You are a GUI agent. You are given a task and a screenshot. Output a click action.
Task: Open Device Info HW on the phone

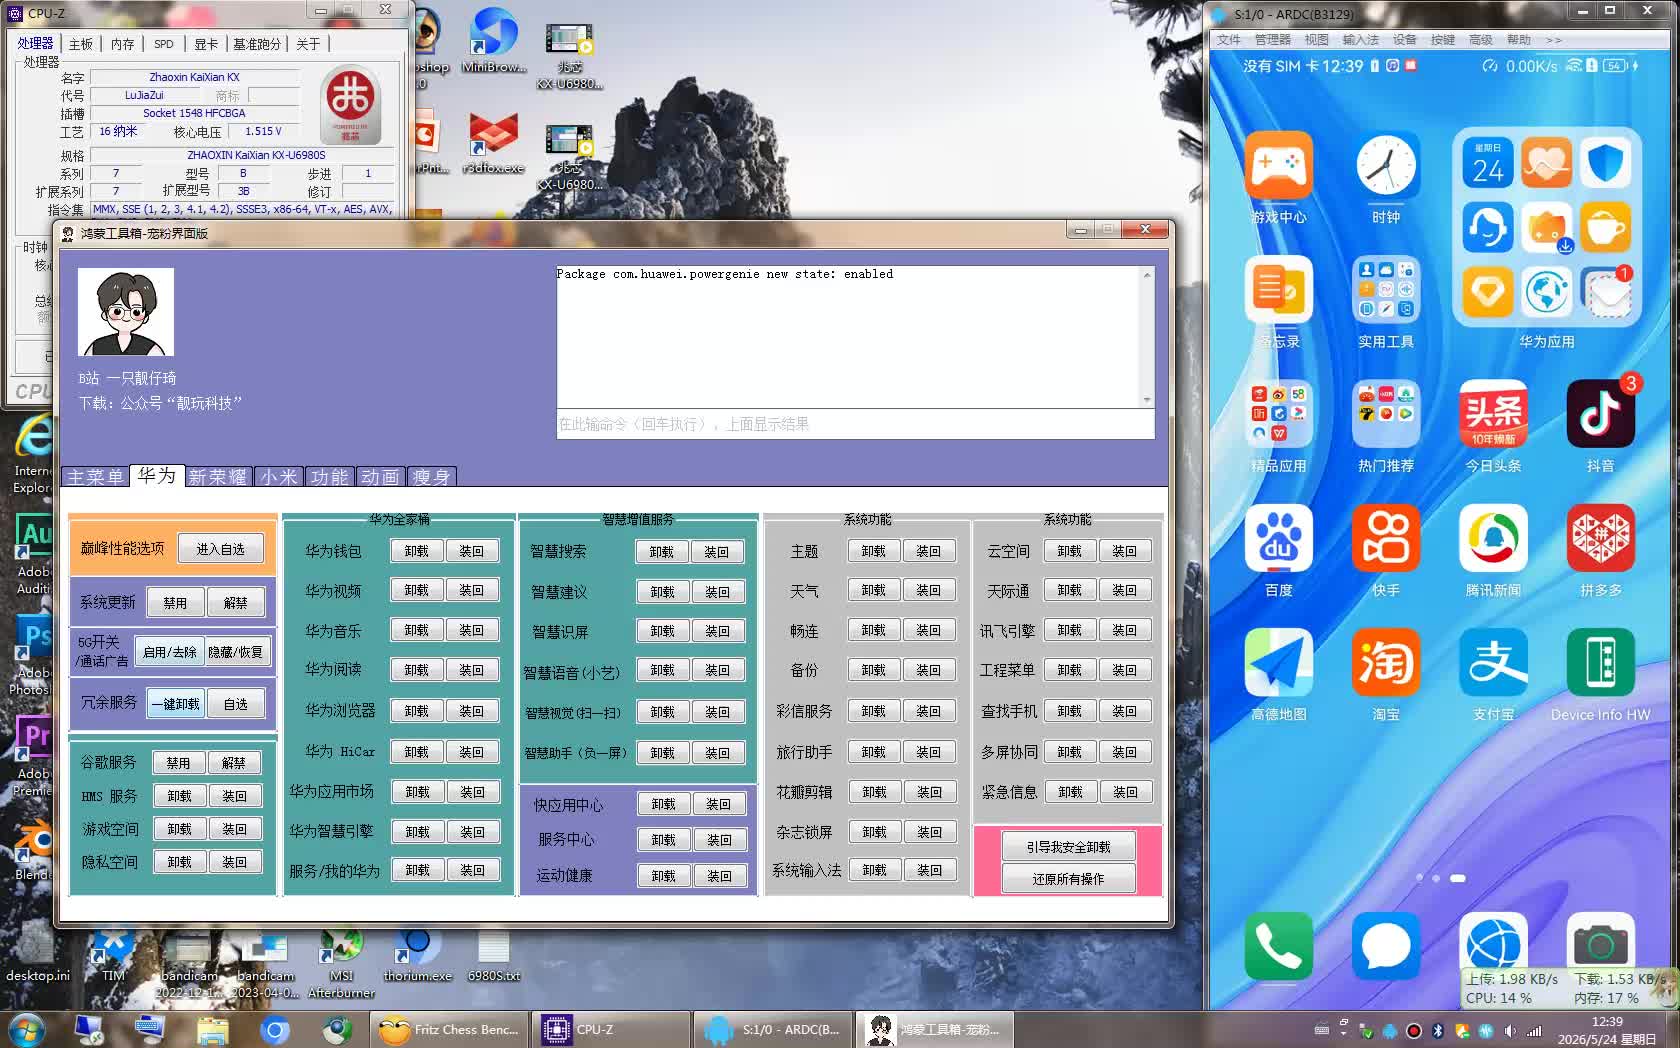click(1600, 662)
